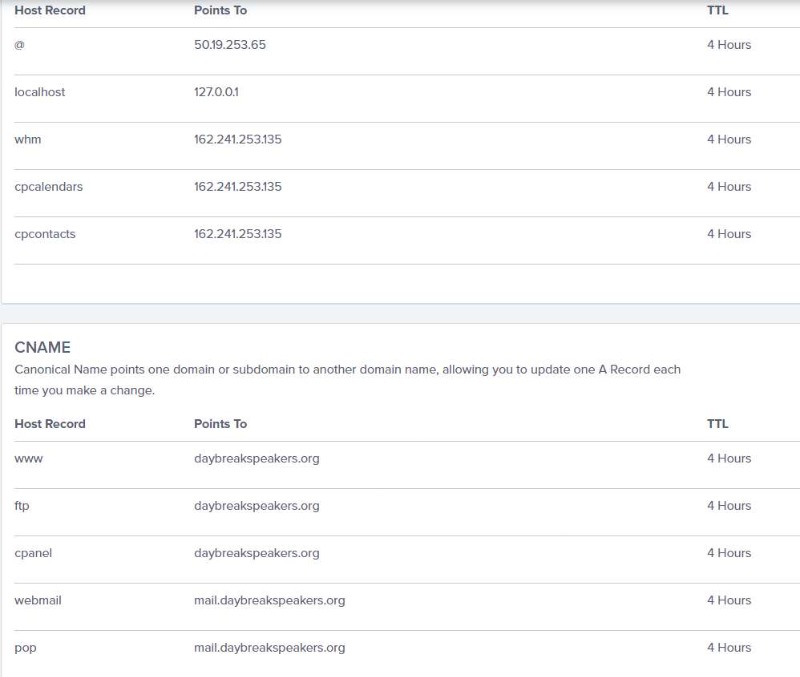This screenshot has width=800, height=677.
Task: Click the CNAME section heading
Action: point(42,347)
